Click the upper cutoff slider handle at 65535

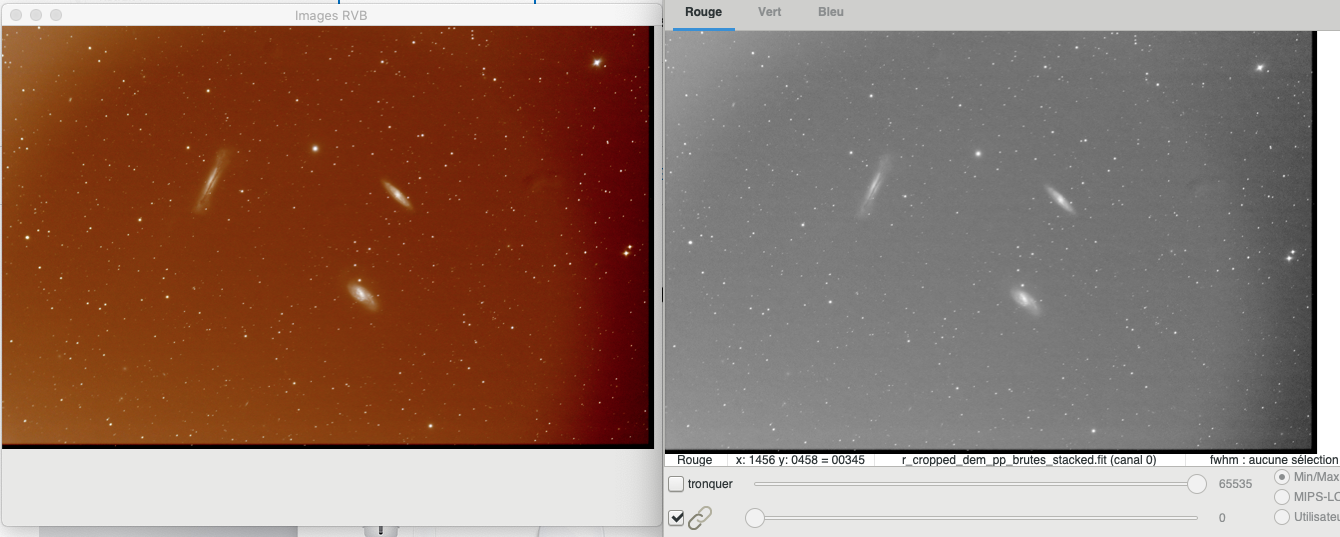1196,484
